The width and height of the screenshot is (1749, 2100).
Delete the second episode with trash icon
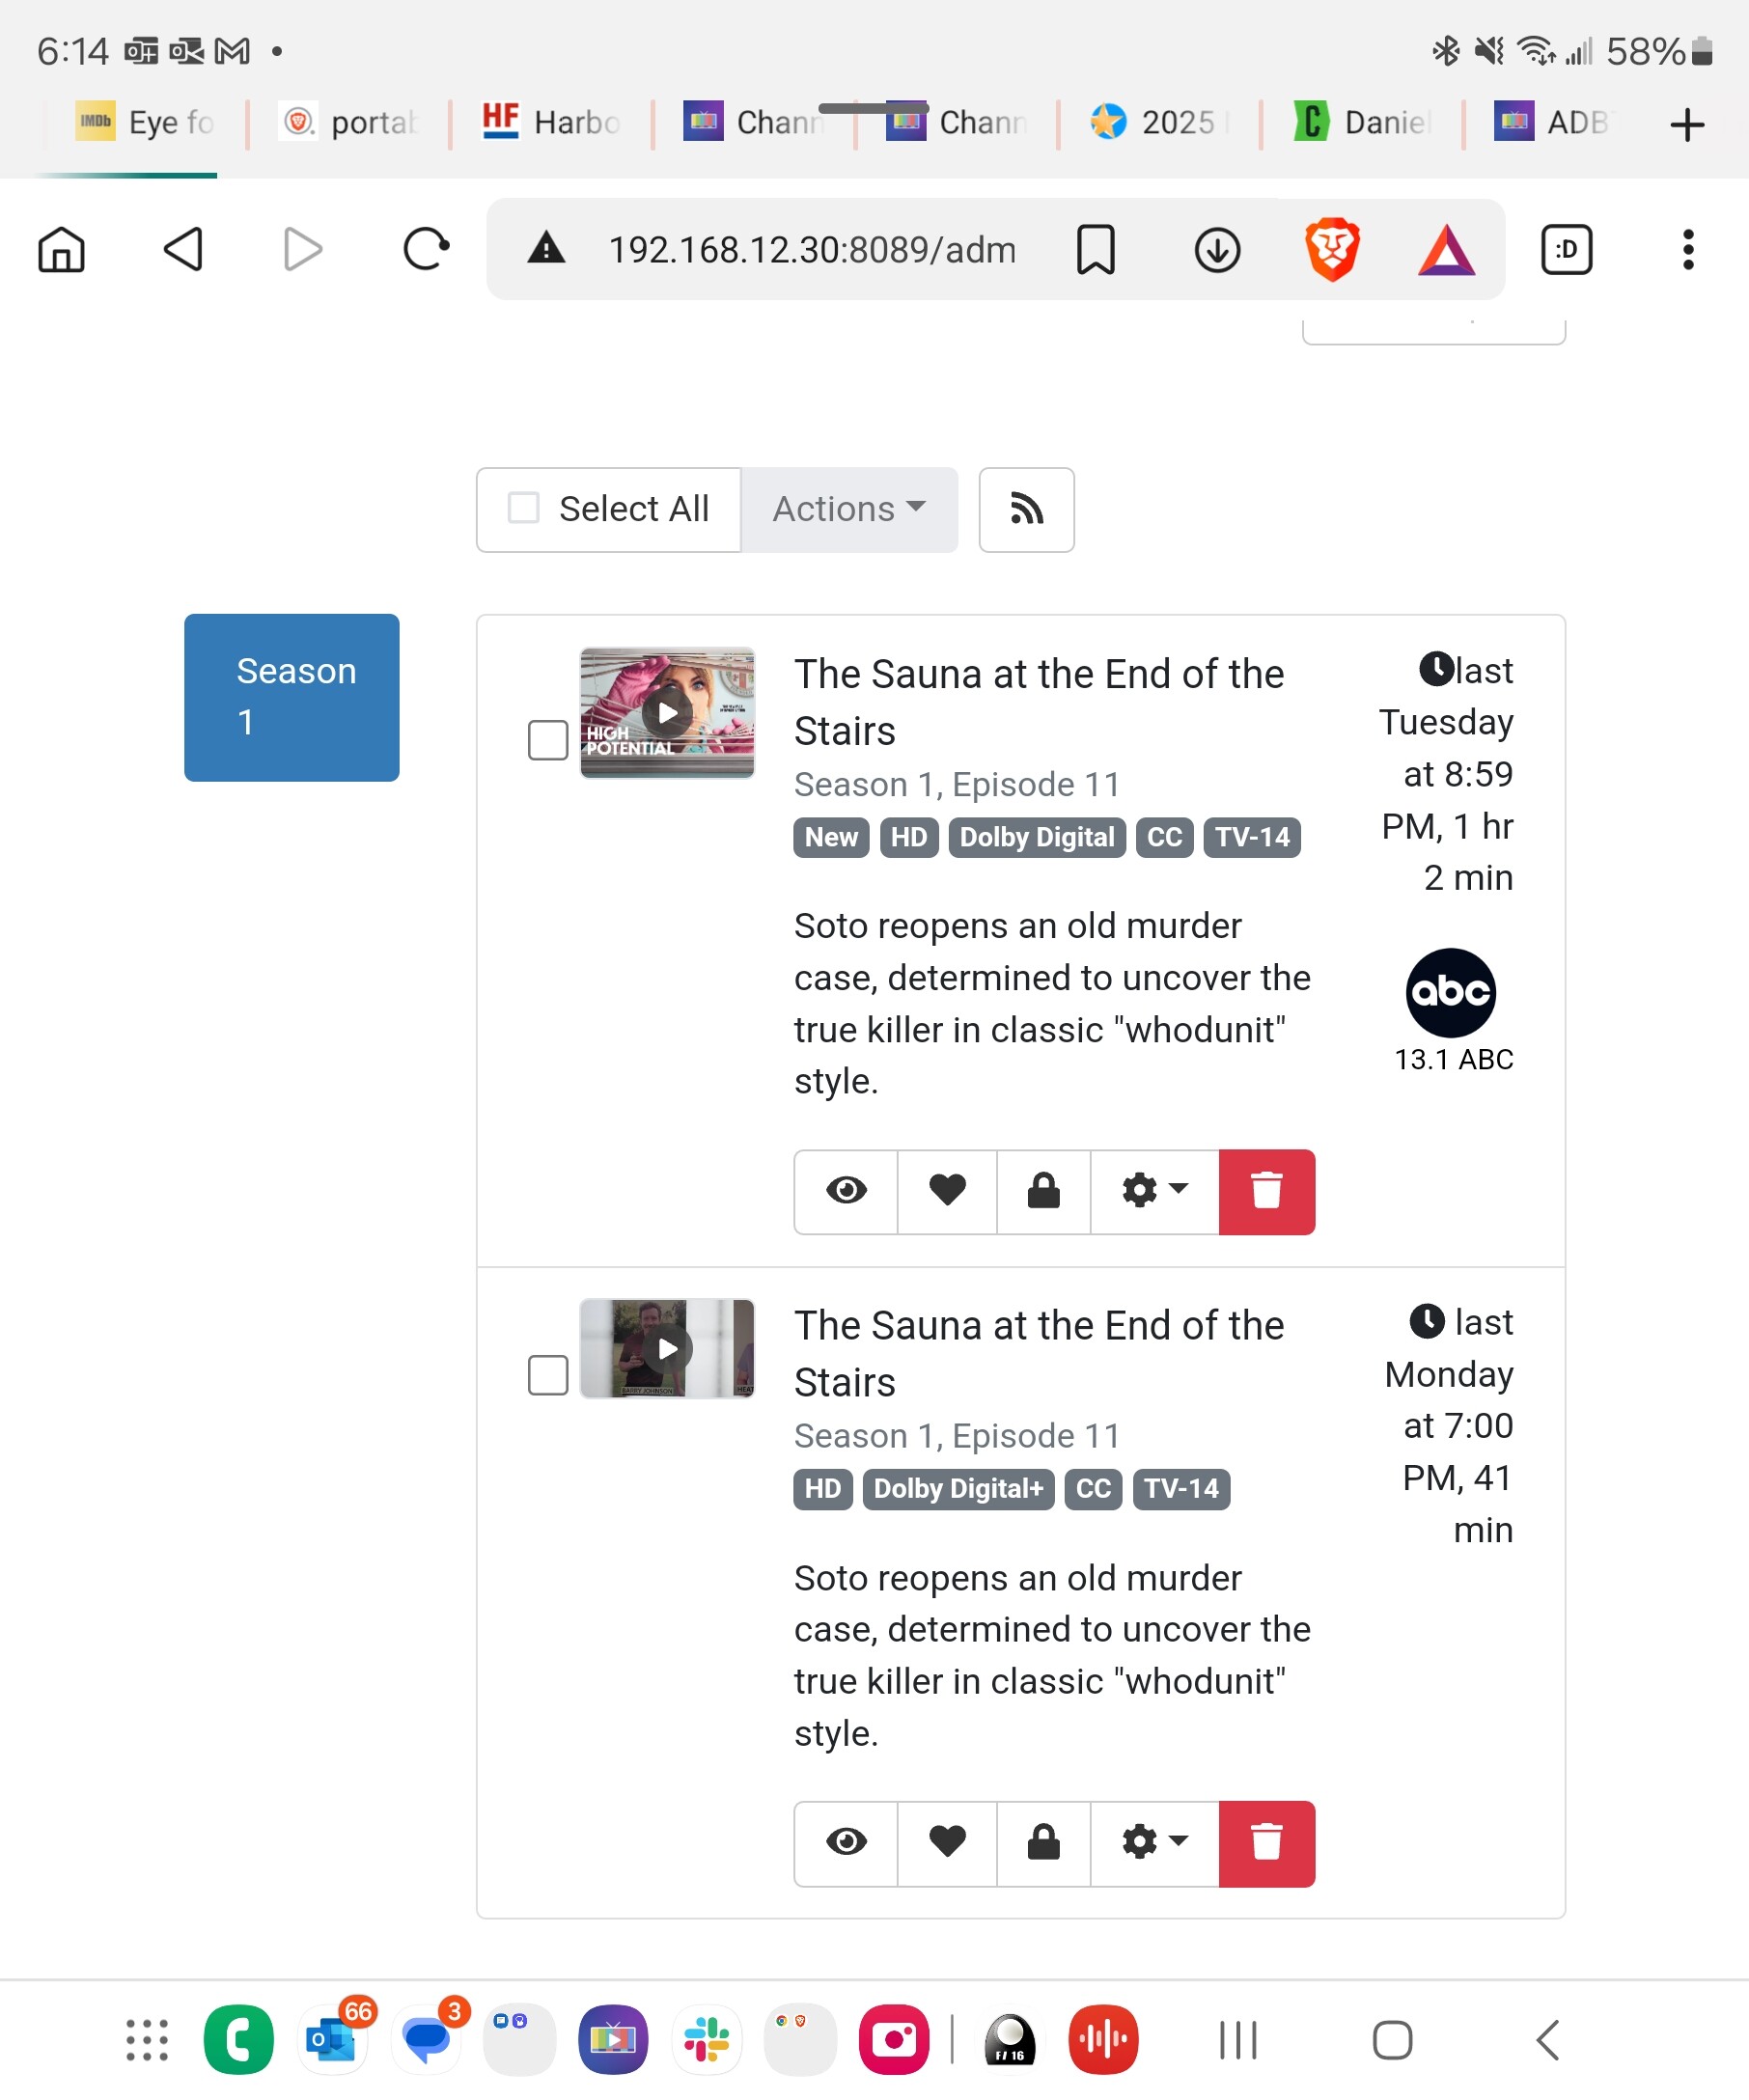(1266, 1843)
